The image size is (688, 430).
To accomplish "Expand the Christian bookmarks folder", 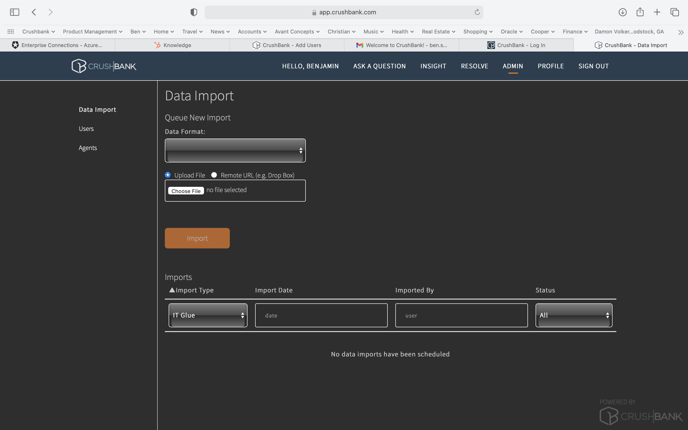I will point(341,32).
